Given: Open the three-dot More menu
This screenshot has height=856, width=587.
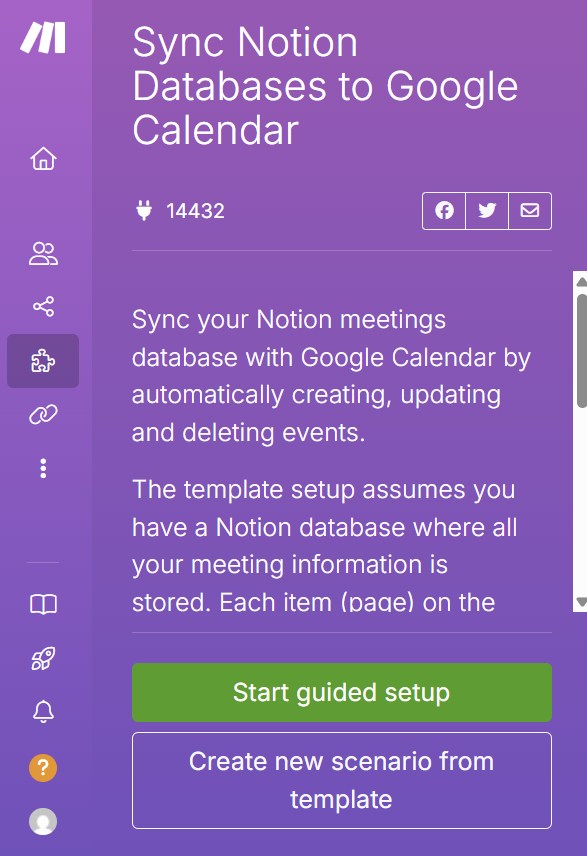Looking at the screenshot, I should coord(43,468).
